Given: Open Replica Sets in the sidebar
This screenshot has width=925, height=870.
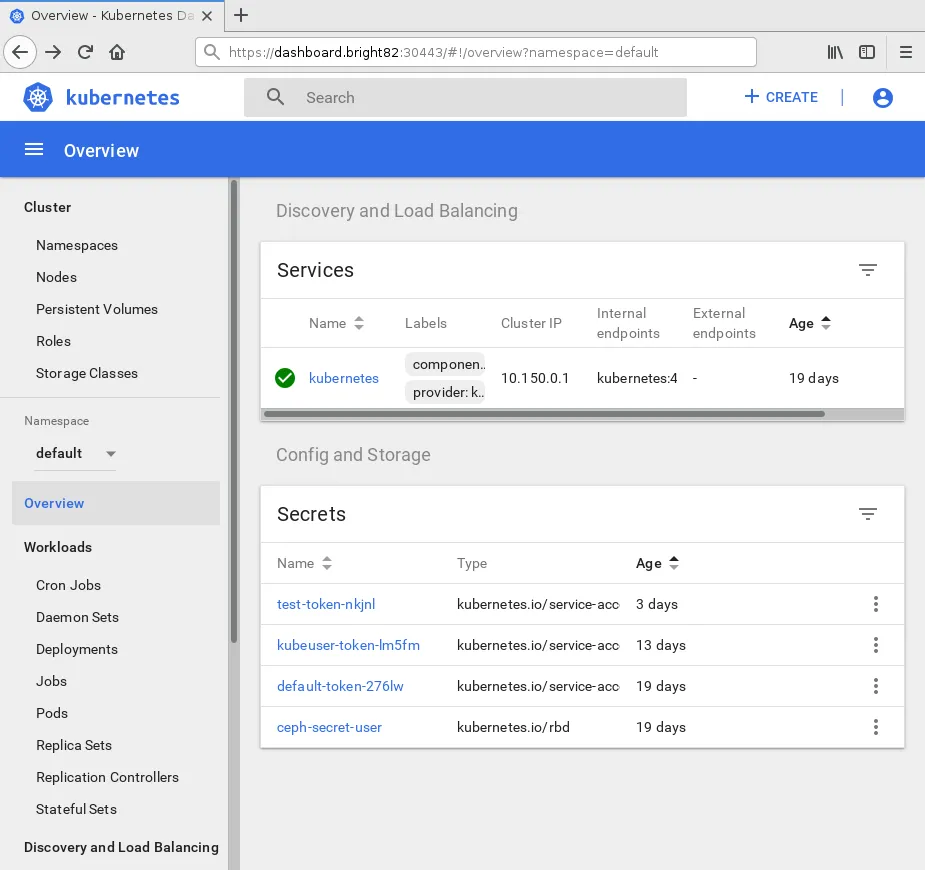Looking at the screenshot, I should point(74,745).
